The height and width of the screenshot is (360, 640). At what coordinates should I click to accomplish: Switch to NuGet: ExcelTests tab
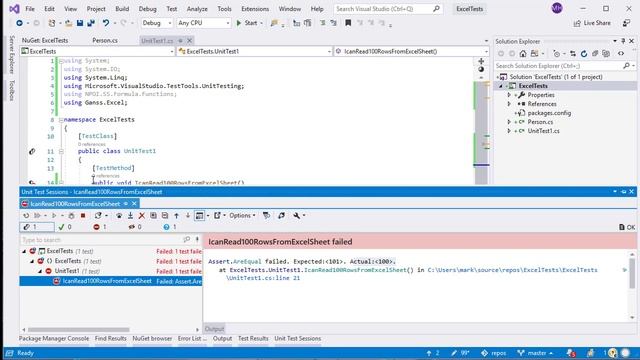click(45, 40)
